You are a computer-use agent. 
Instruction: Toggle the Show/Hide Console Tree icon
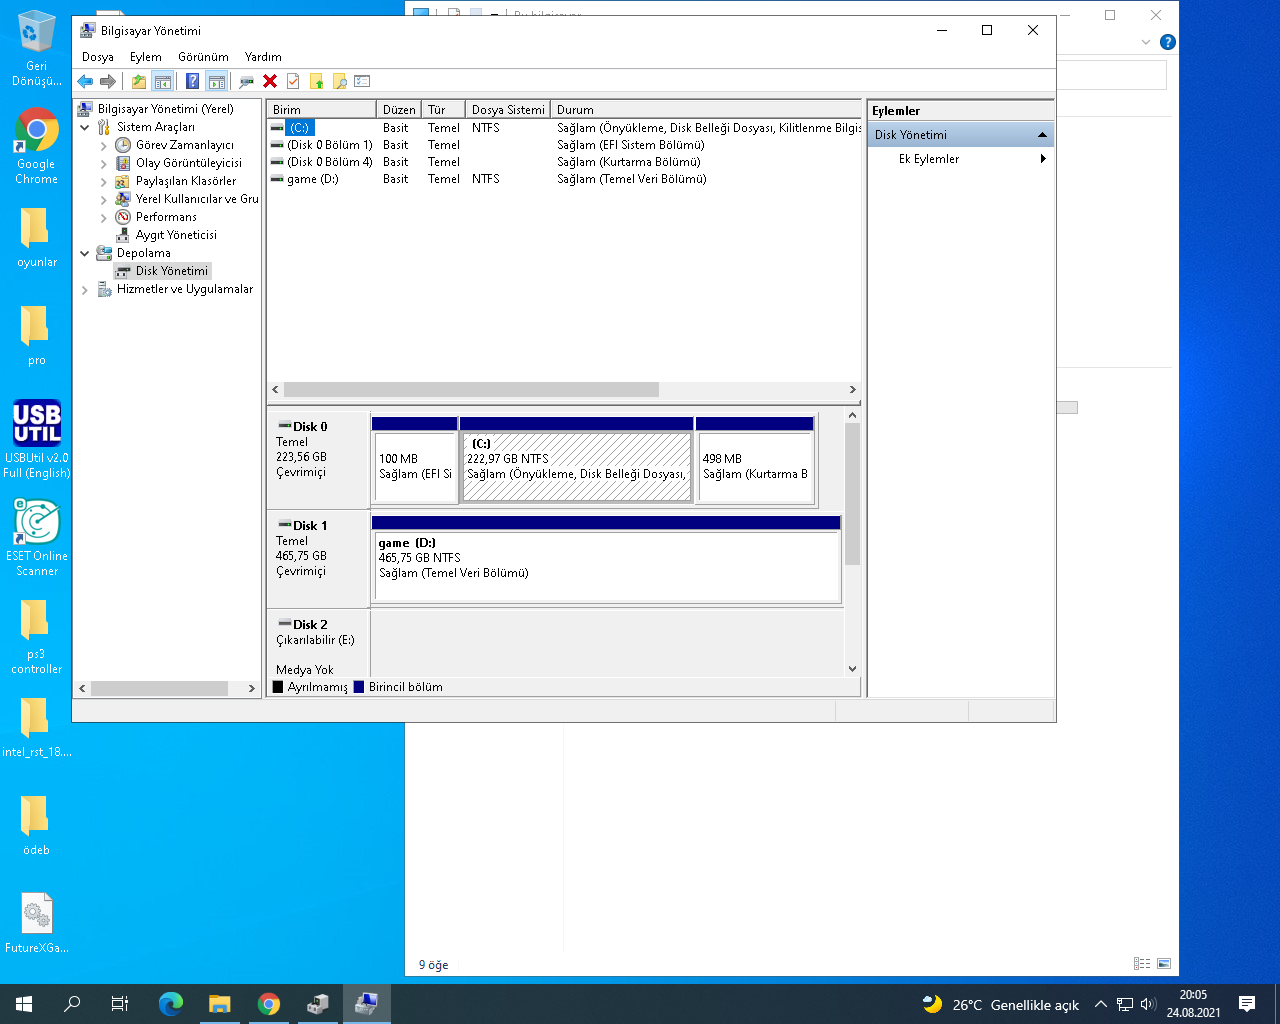point(163,81)
